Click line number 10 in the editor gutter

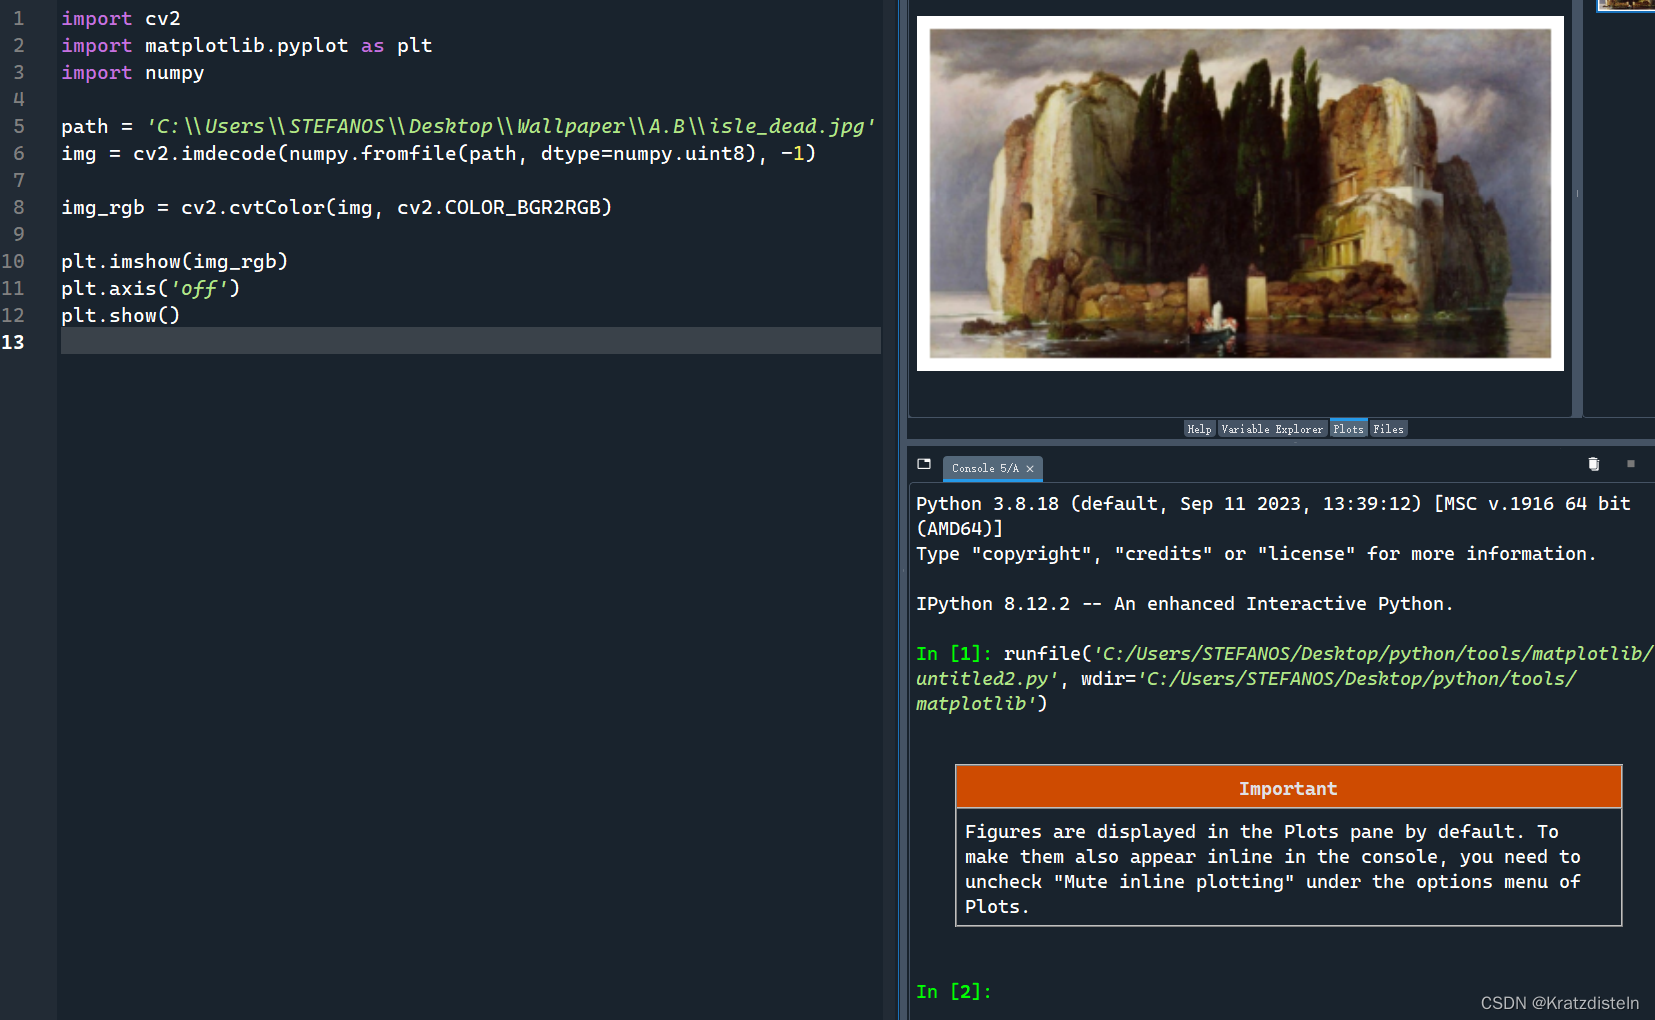(13, 262)
